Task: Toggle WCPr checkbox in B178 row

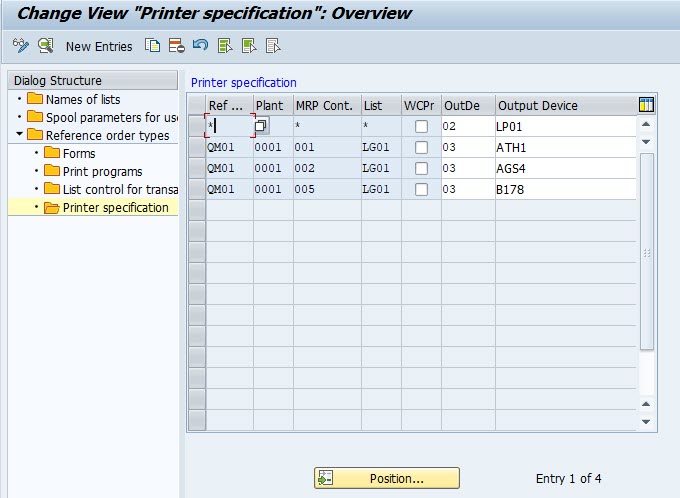Action: coord(421,189)
